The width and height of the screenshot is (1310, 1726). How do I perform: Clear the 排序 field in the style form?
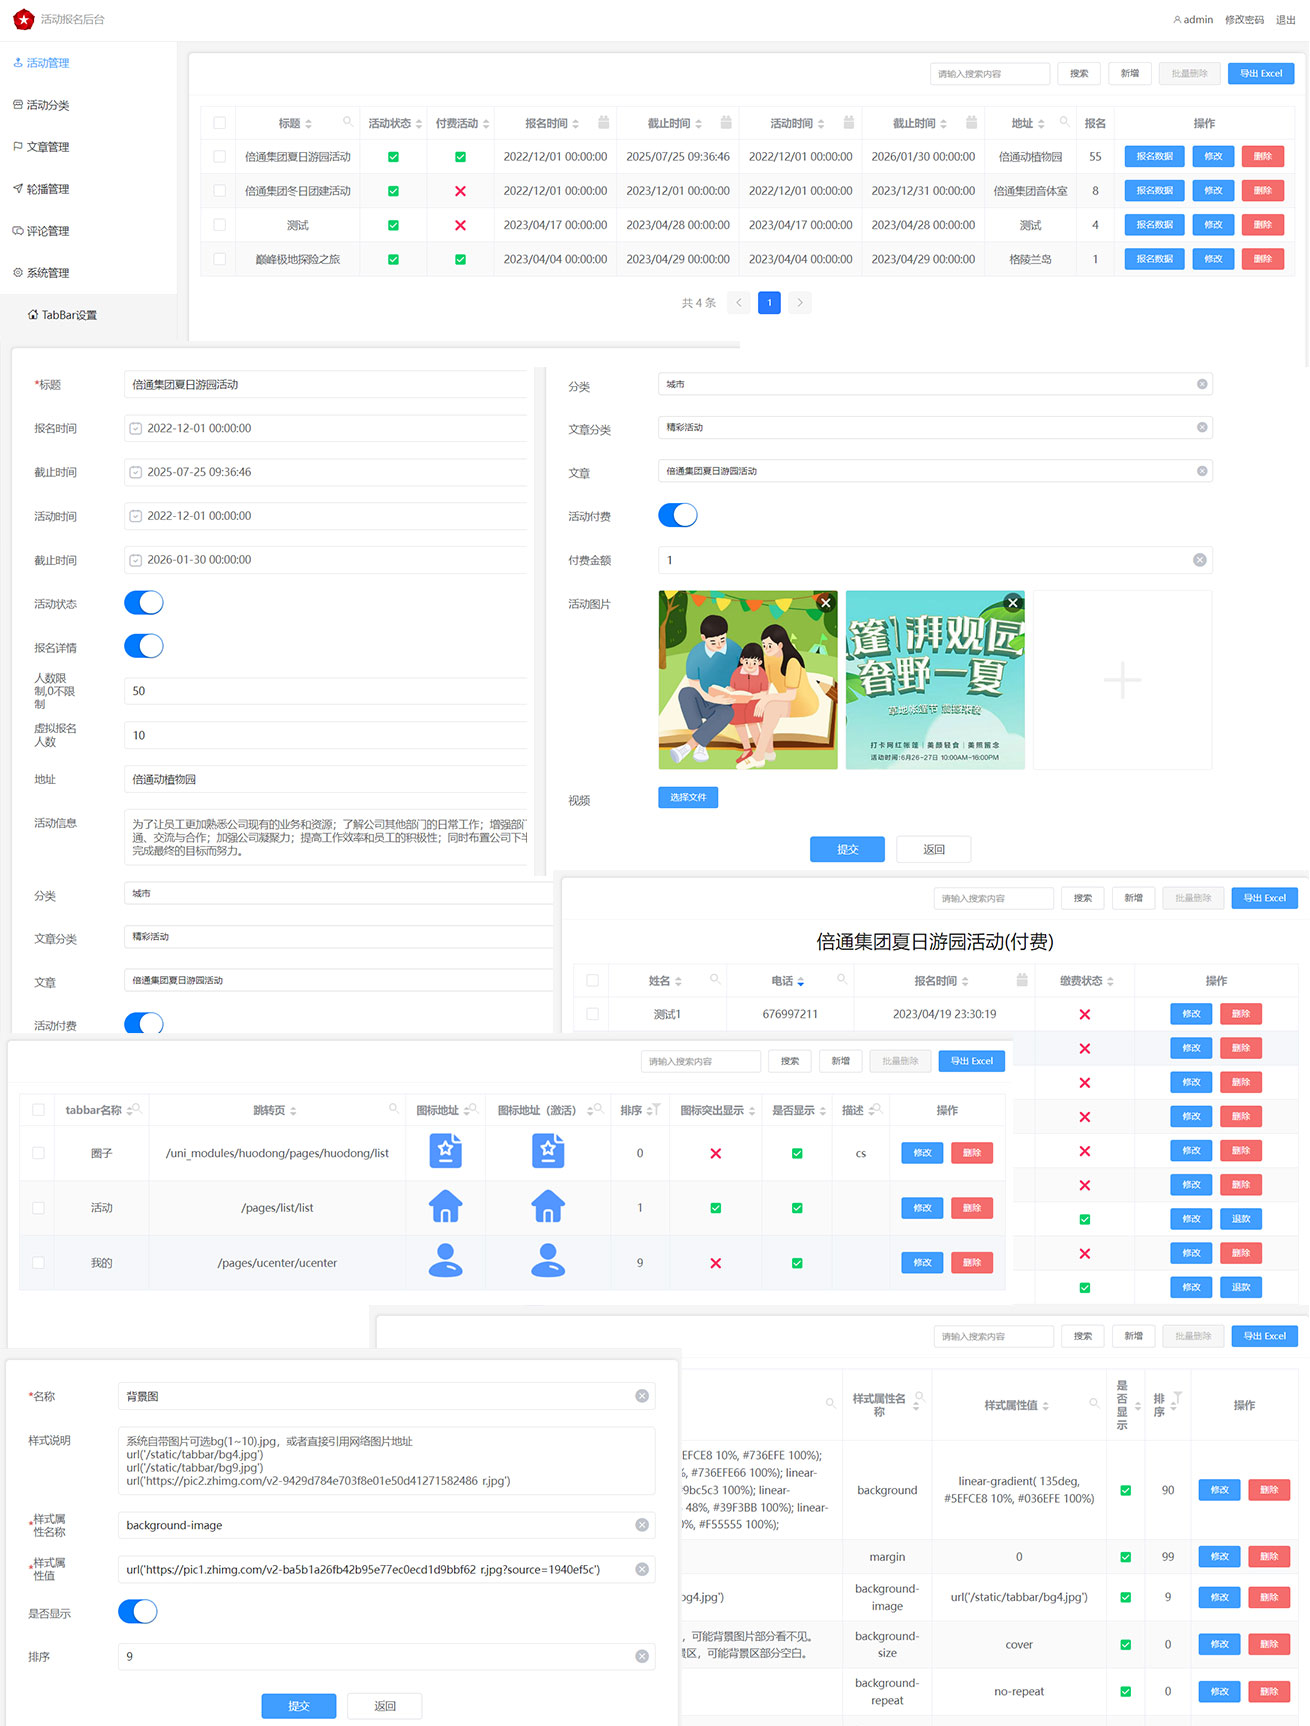(x=642, y=1657)
